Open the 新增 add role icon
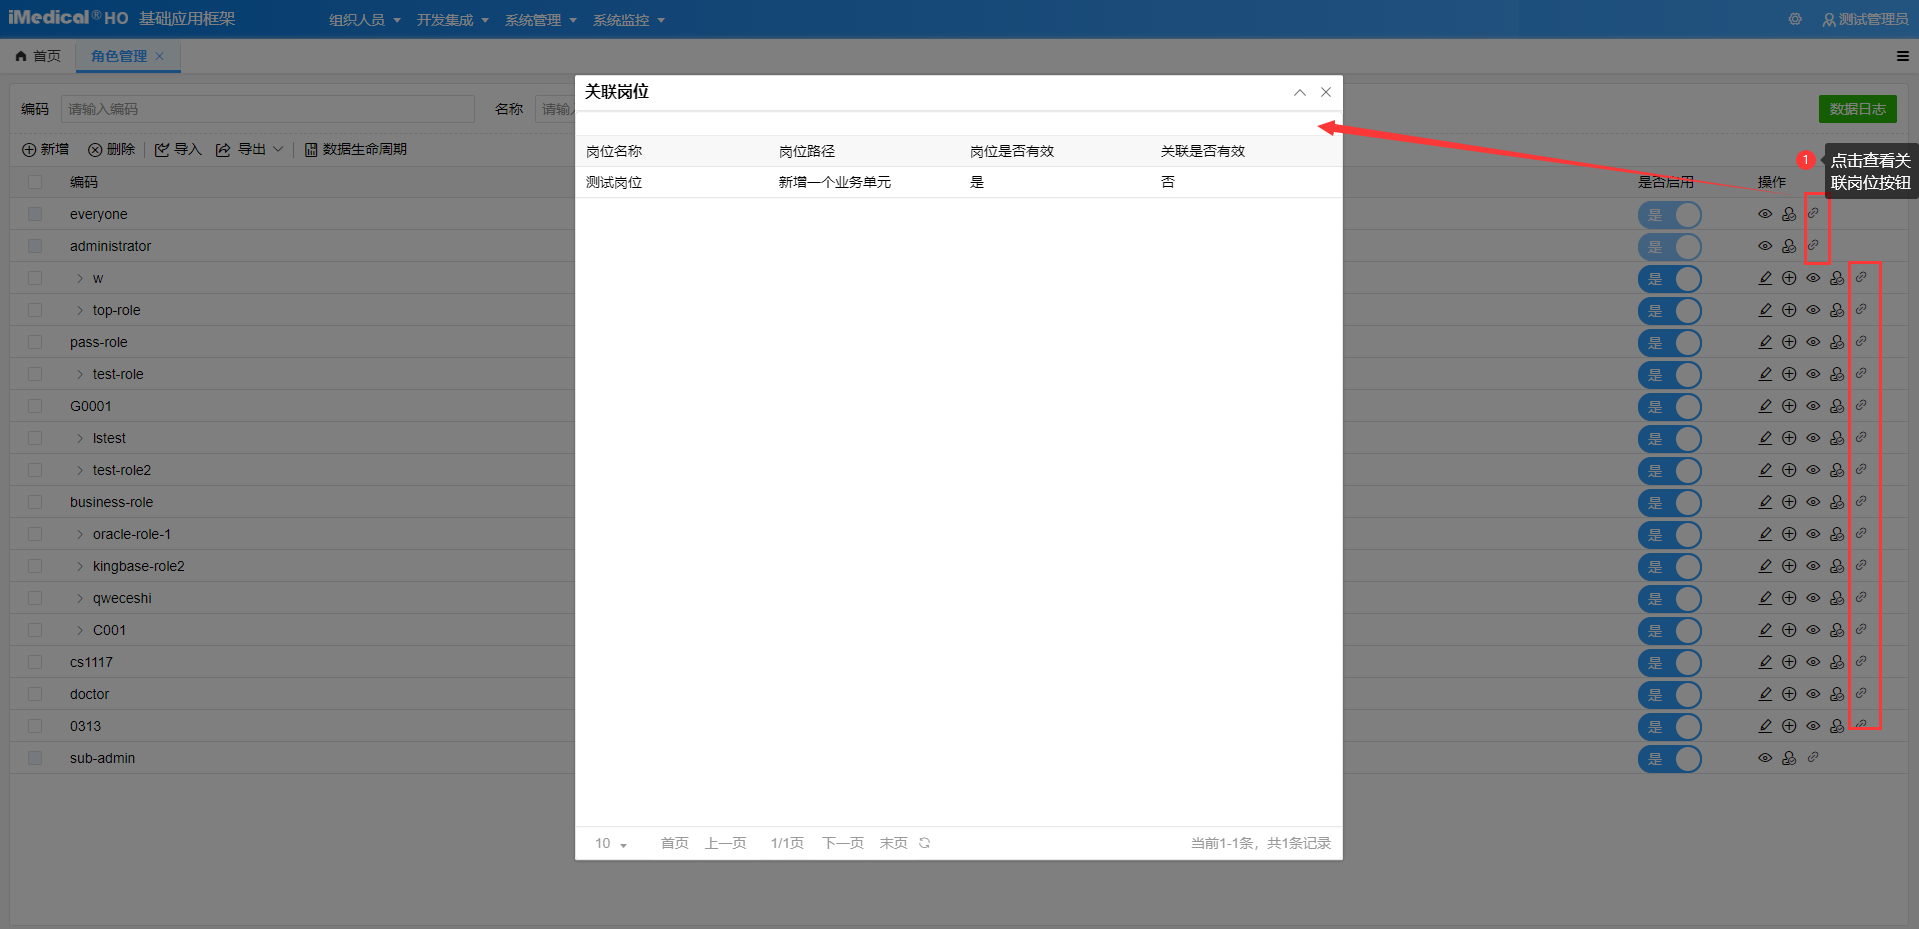Viewport: 1919px width, 929px height. coord(45,149)
